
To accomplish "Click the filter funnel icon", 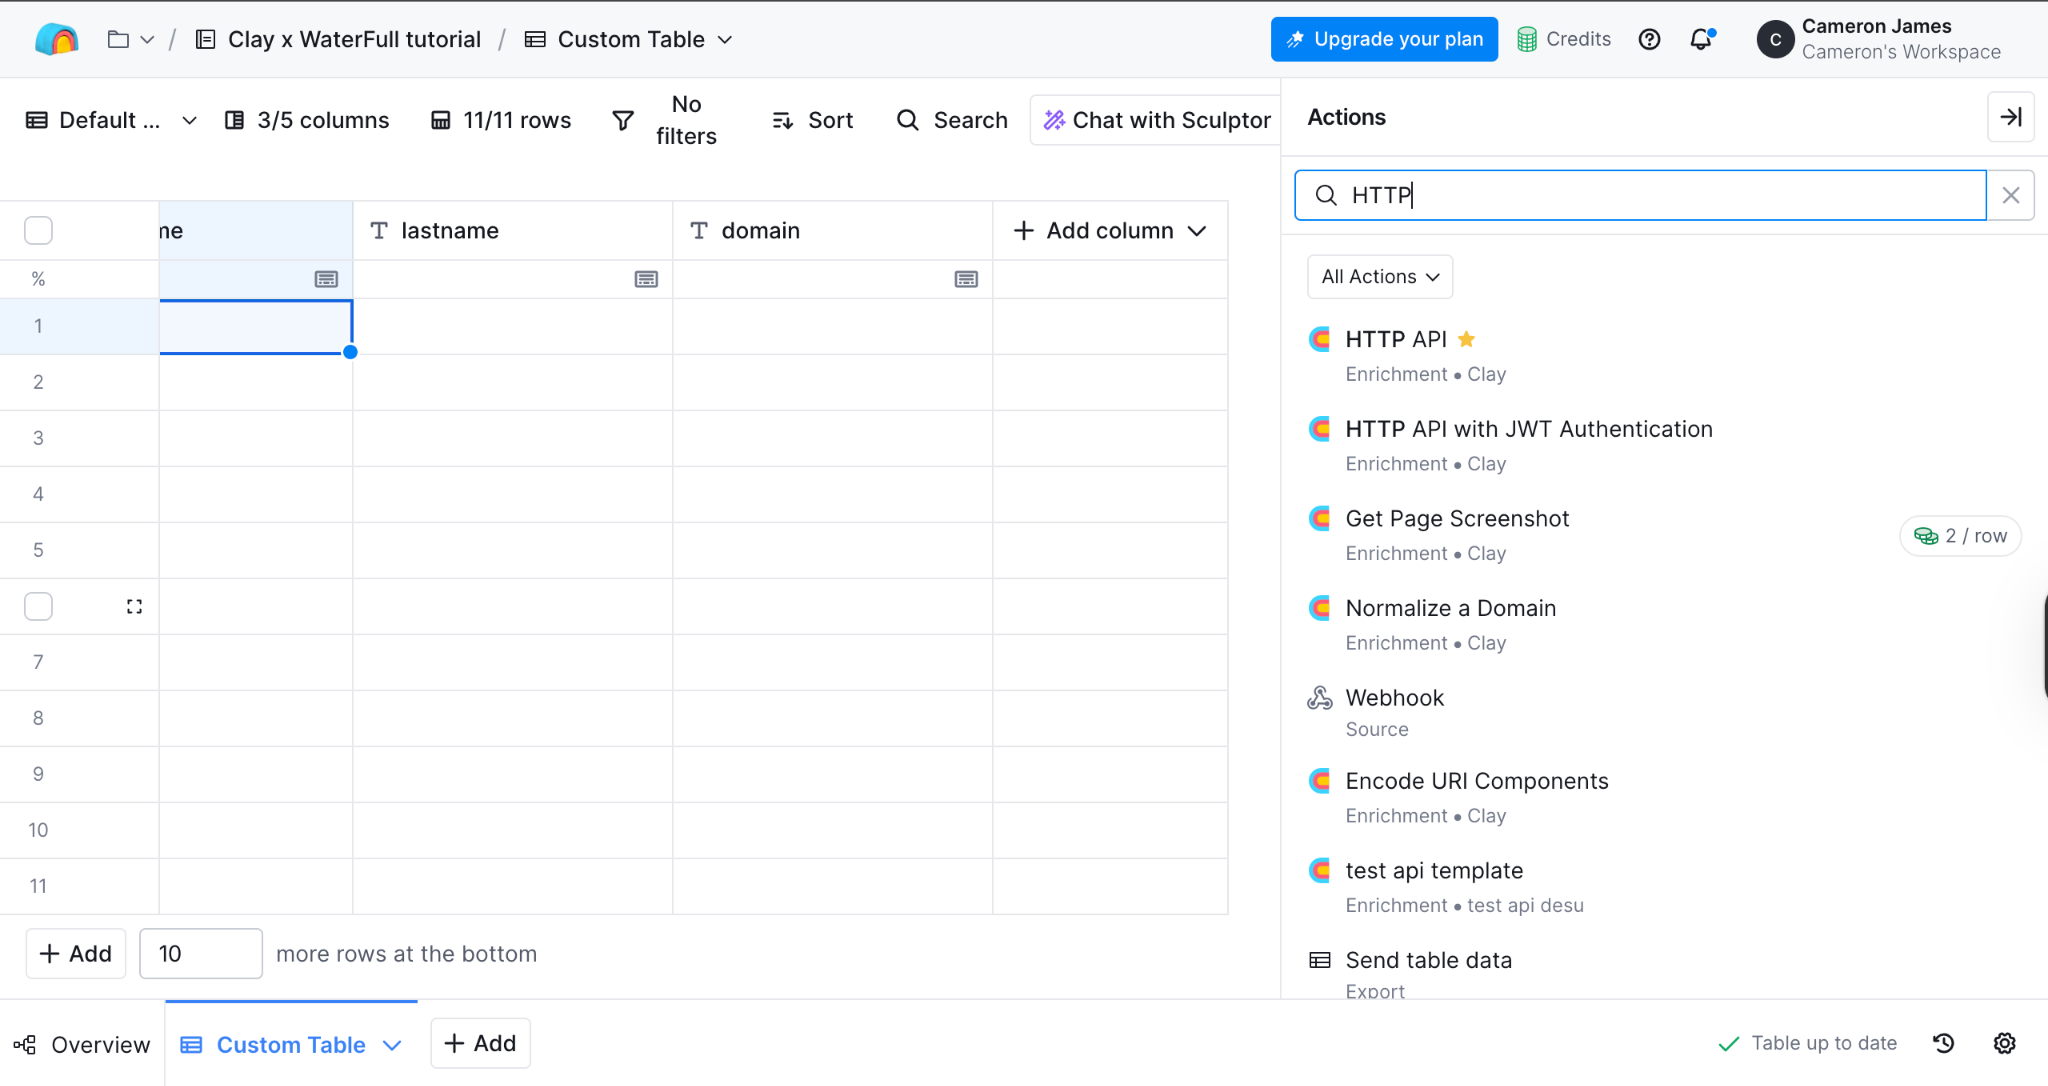I will 623,120.
